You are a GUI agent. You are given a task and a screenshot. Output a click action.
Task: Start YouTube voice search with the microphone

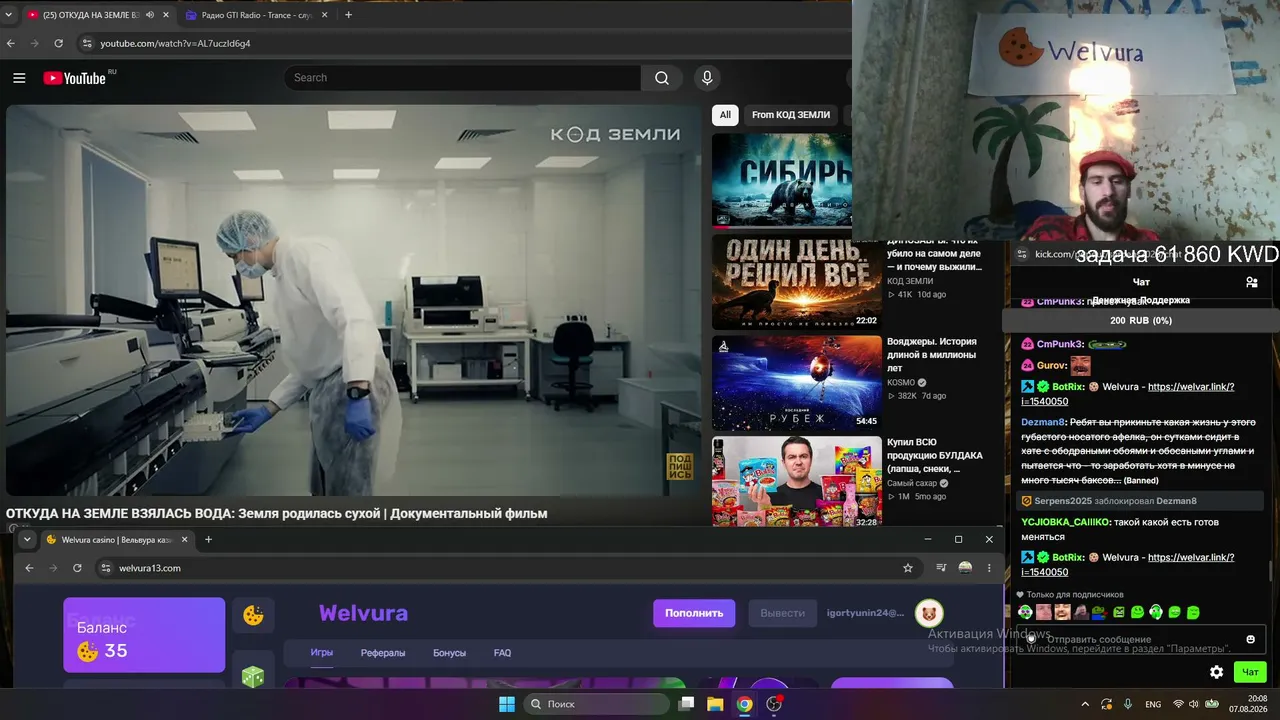(x=707, y=78)
